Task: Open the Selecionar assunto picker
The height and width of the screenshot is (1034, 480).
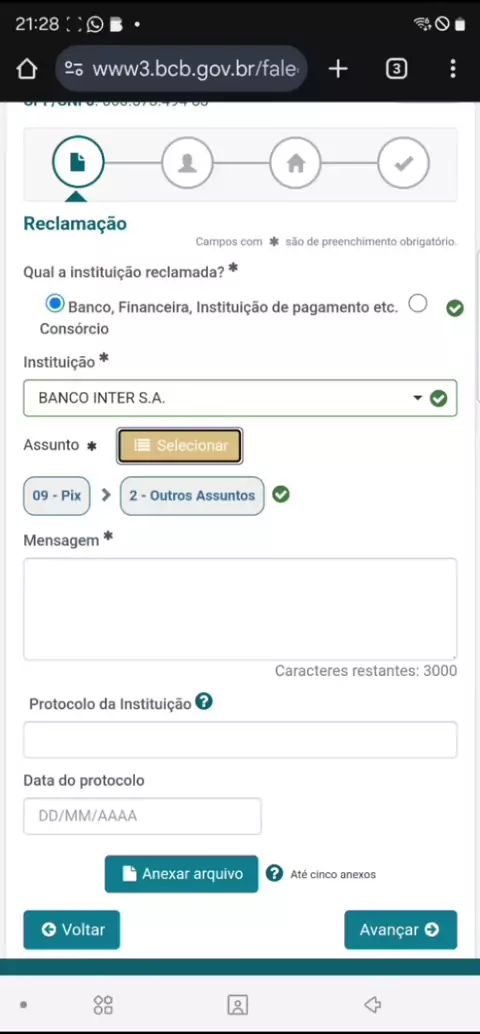Action: click(x=179, y=446)
